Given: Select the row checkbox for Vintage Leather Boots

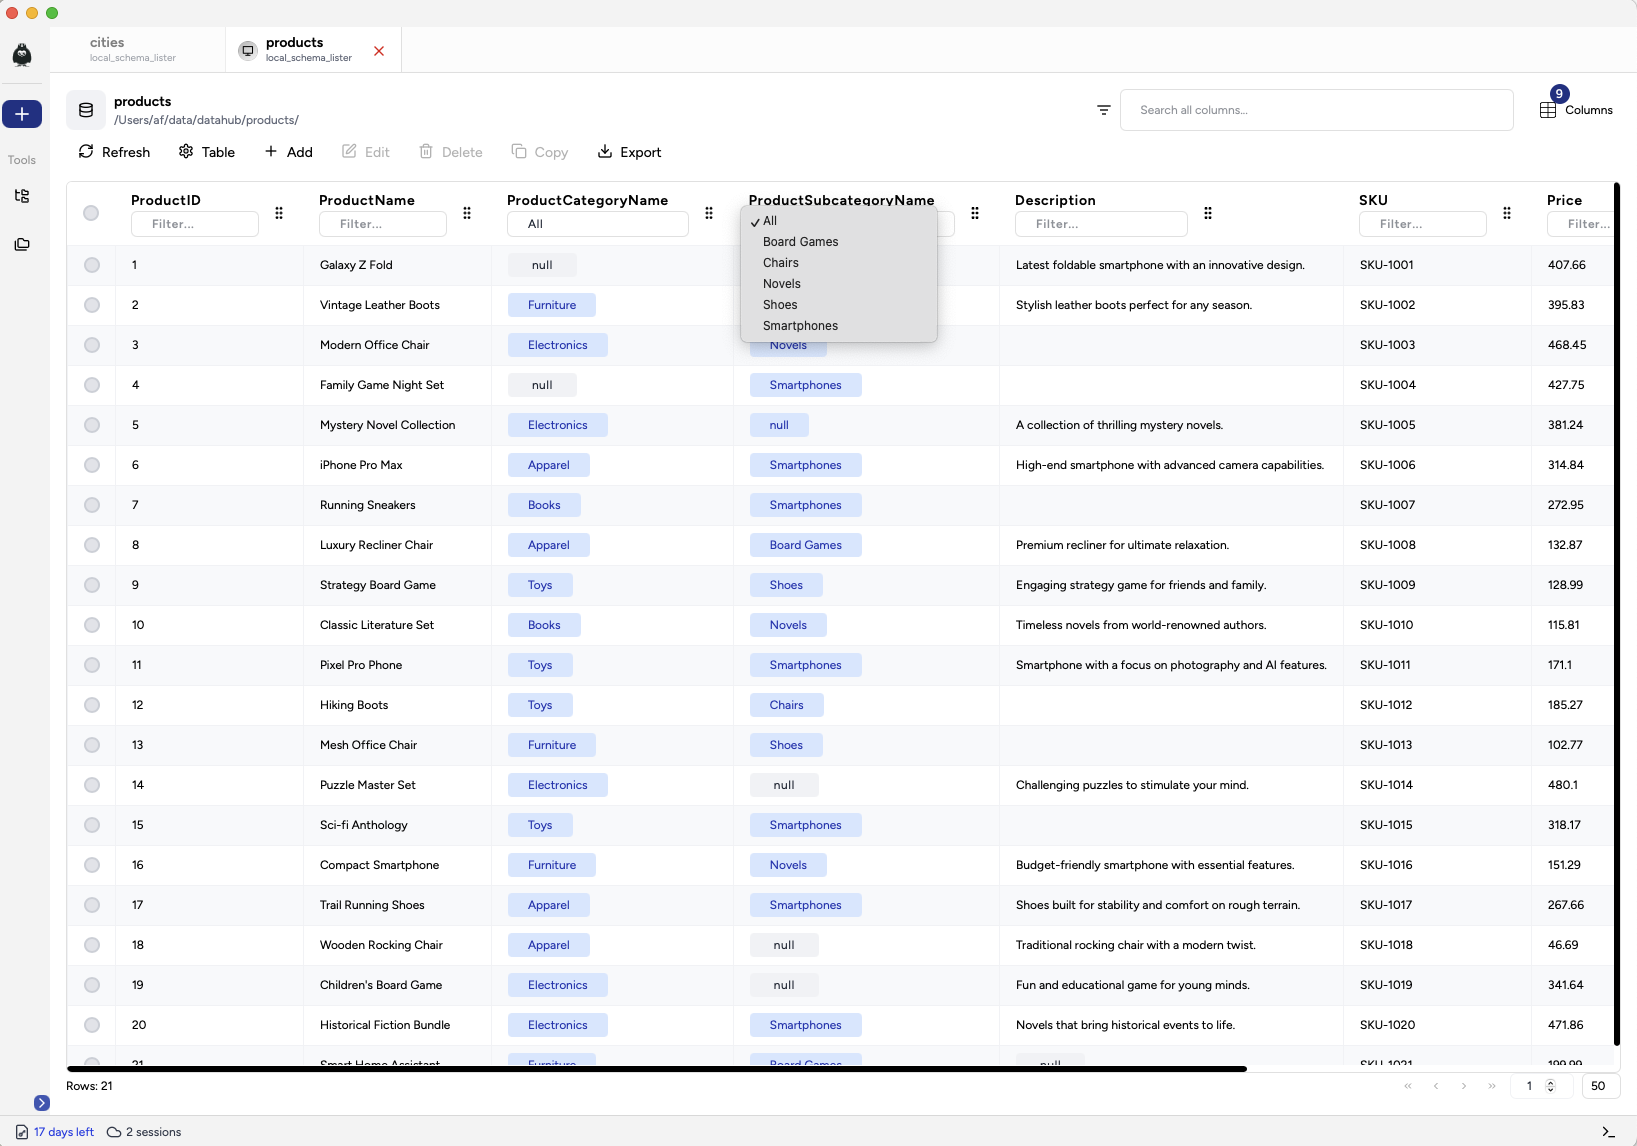Looking at the screenshot, I should click(x=92, y=305).
